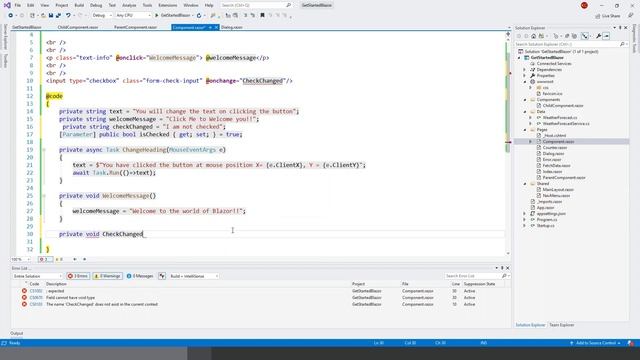Image resolution: width=640 pixels, height=360 pixels.
Task: Switch to ParentComponent.razor tab
Action: (136, 27)
